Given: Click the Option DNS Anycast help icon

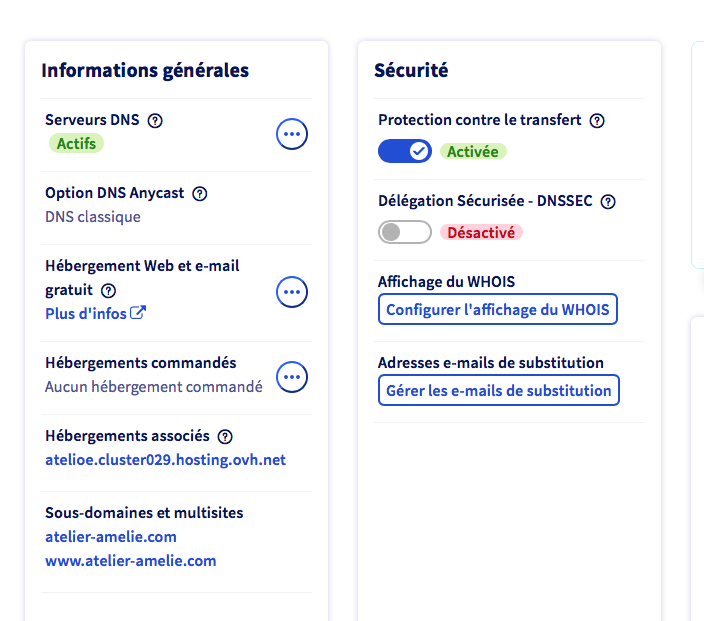Looking at the screenshot, I should [x=199, y=193].
